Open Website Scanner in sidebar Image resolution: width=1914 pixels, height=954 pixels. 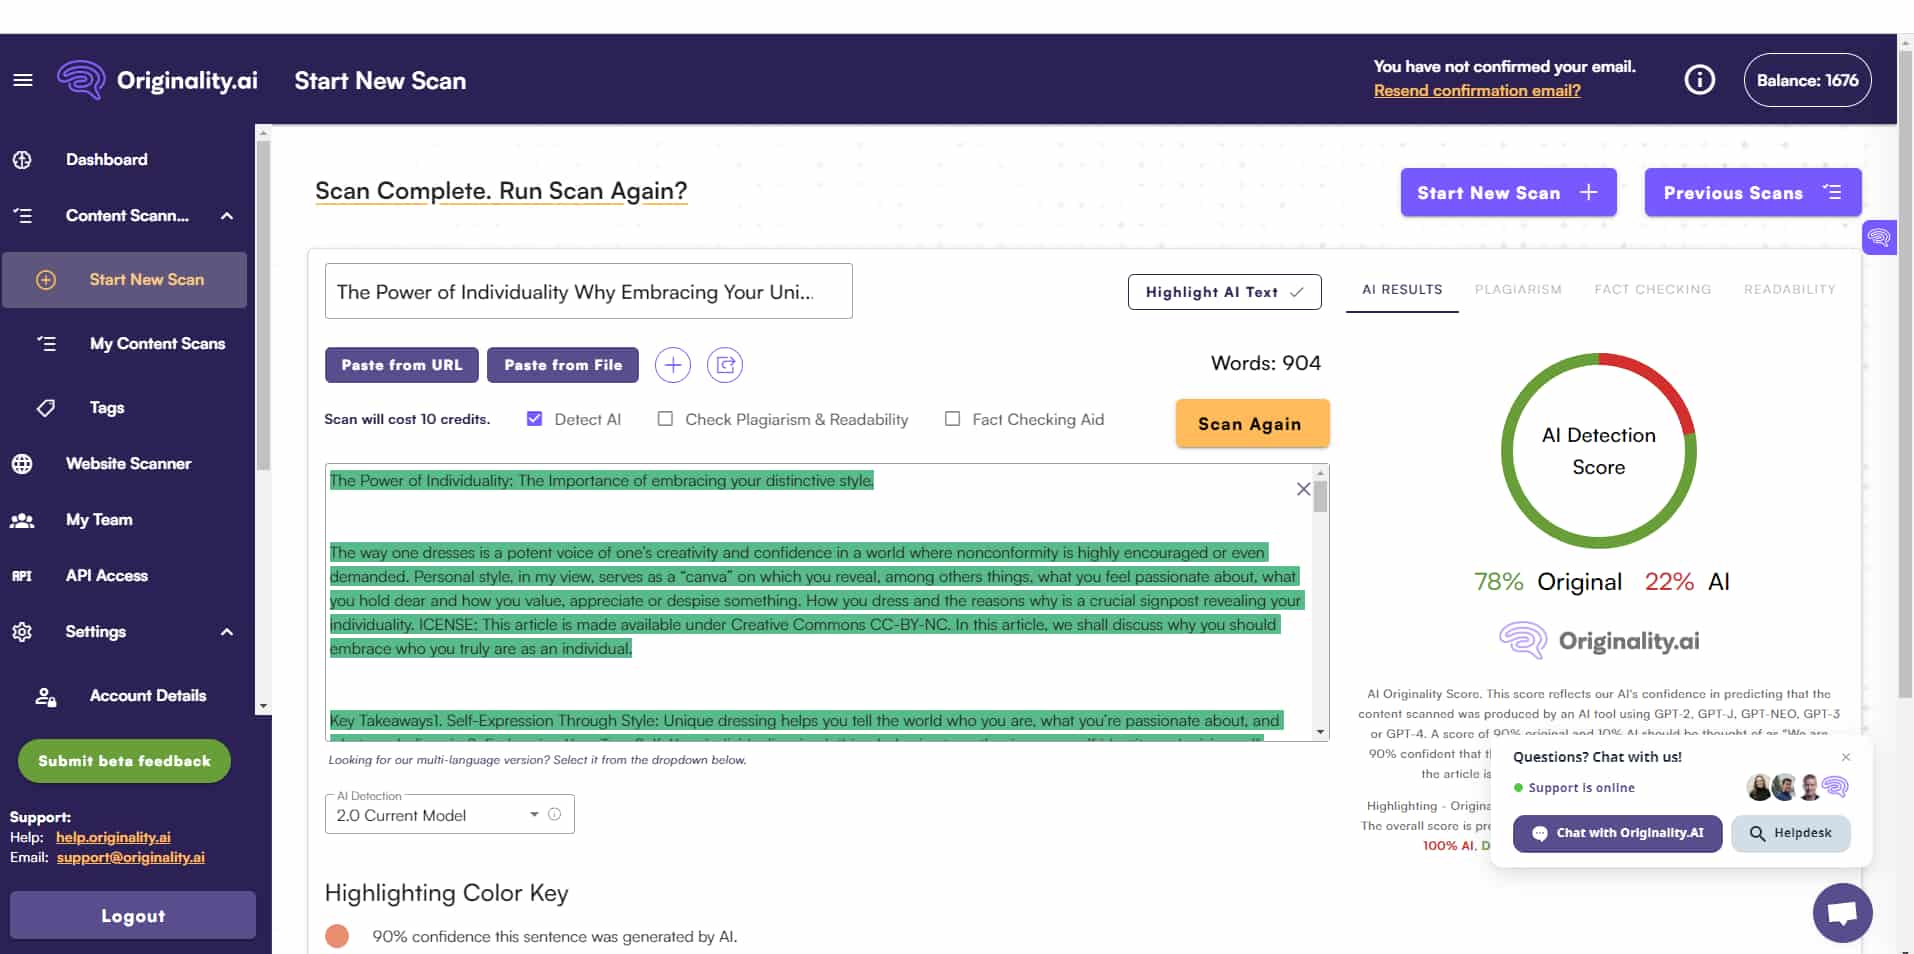(x=128, y=464)
